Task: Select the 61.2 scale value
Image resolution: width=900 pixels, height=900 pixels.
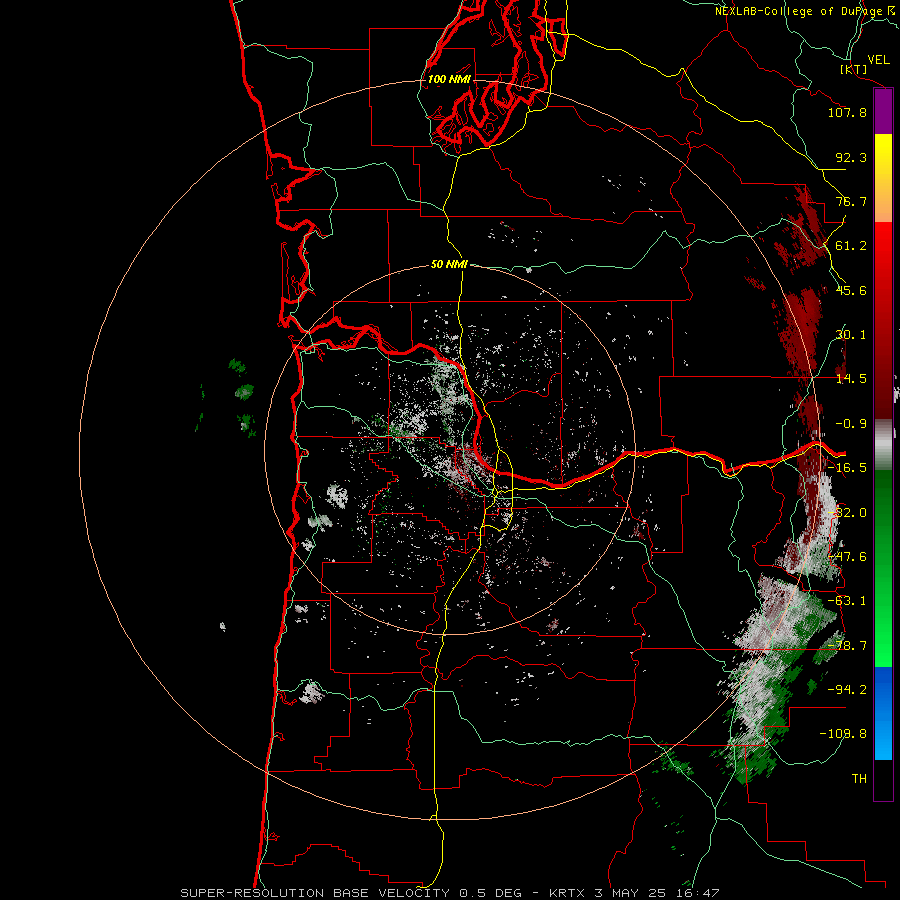Action: tap(851, 246)
